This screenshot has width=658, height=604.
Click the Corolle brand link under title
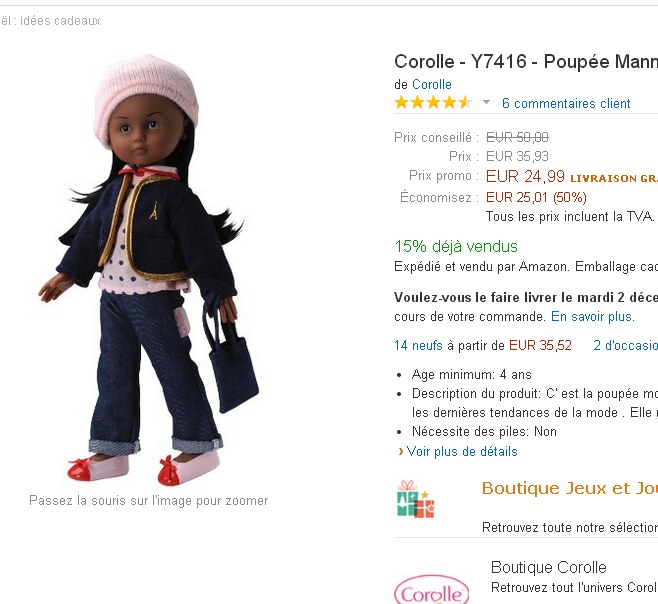click(x=431, y=85)
